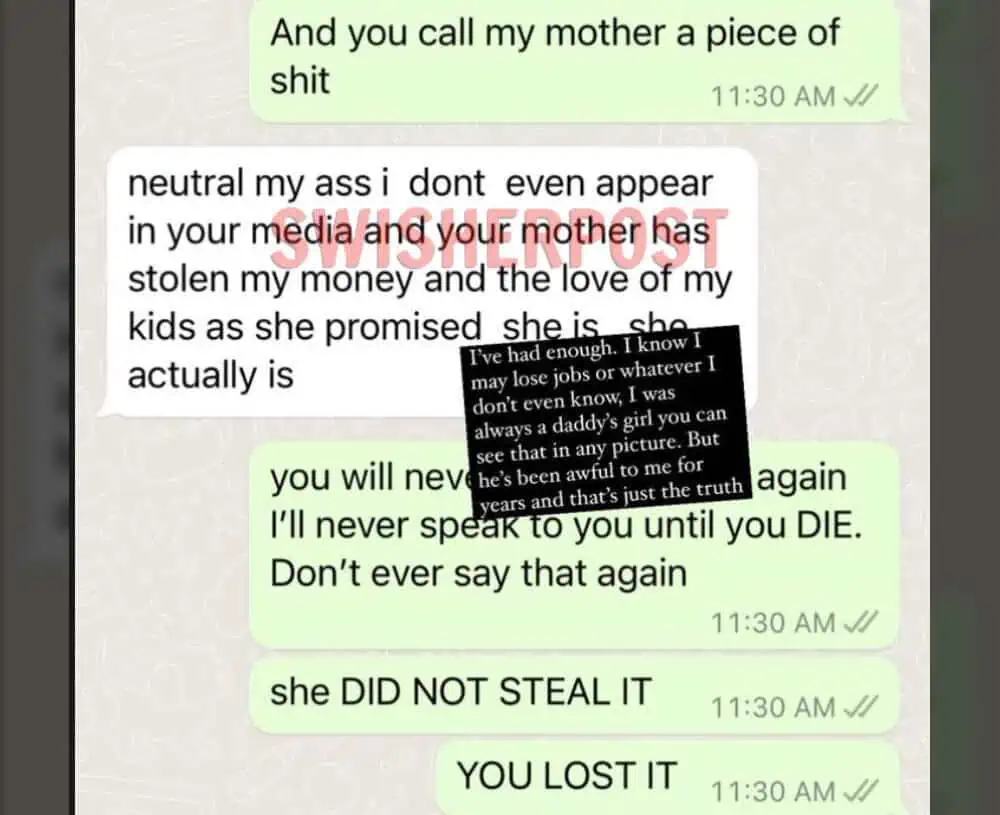Viewport: 1000px width, 815px height.
Task: Click the 'actually is' line in the received message
Action: point(210,375)
